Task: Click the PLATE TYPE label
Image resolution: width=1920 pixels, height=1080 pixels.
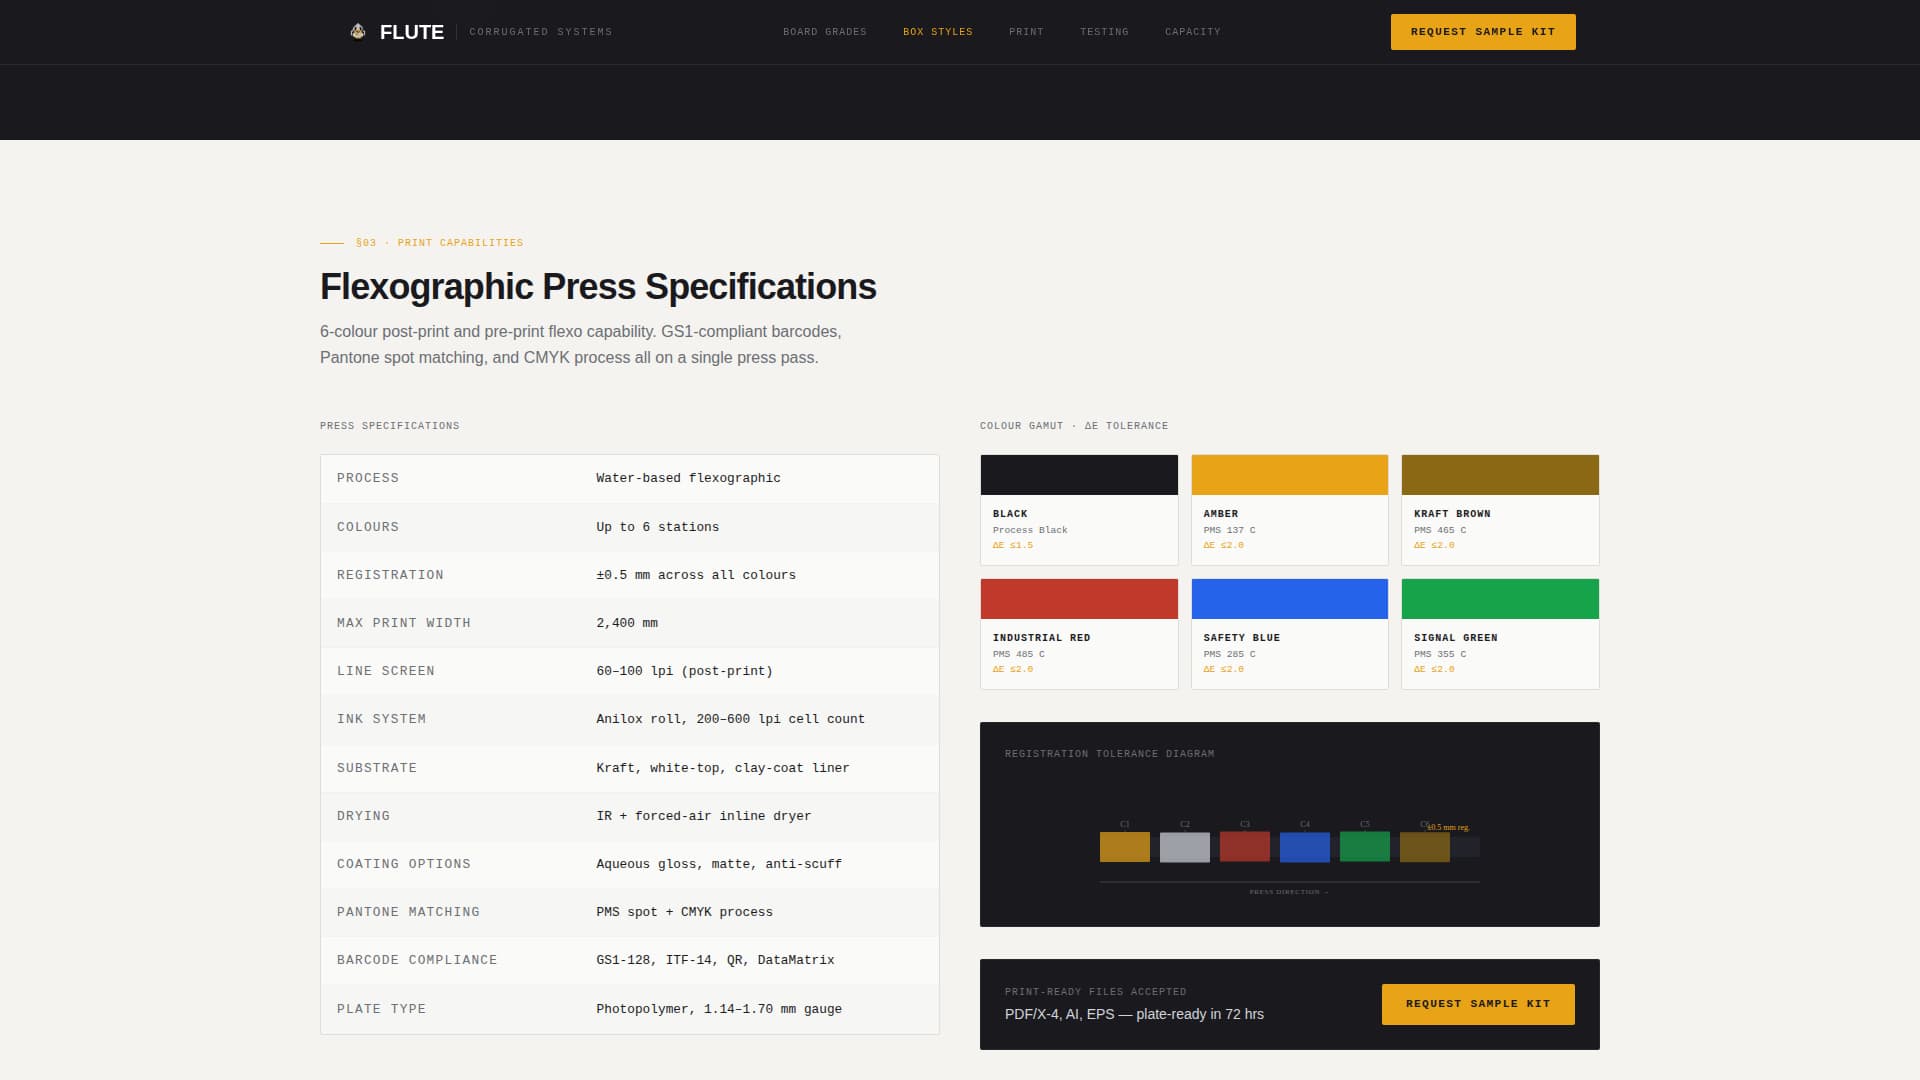Action: [381, 1009]
